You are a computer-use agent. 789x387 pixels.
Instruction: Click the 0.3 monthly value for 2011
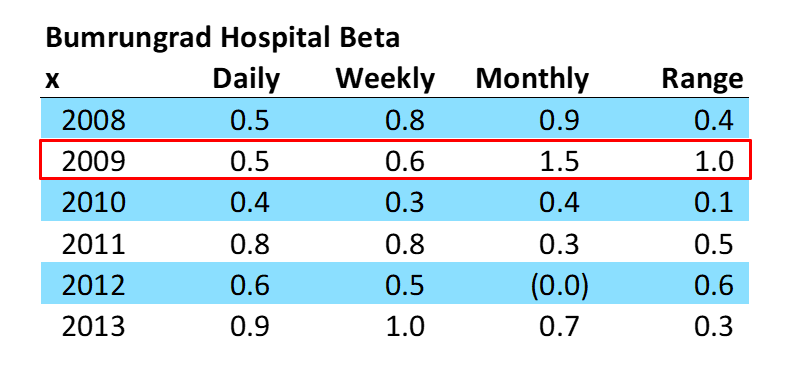pos(559,244)
